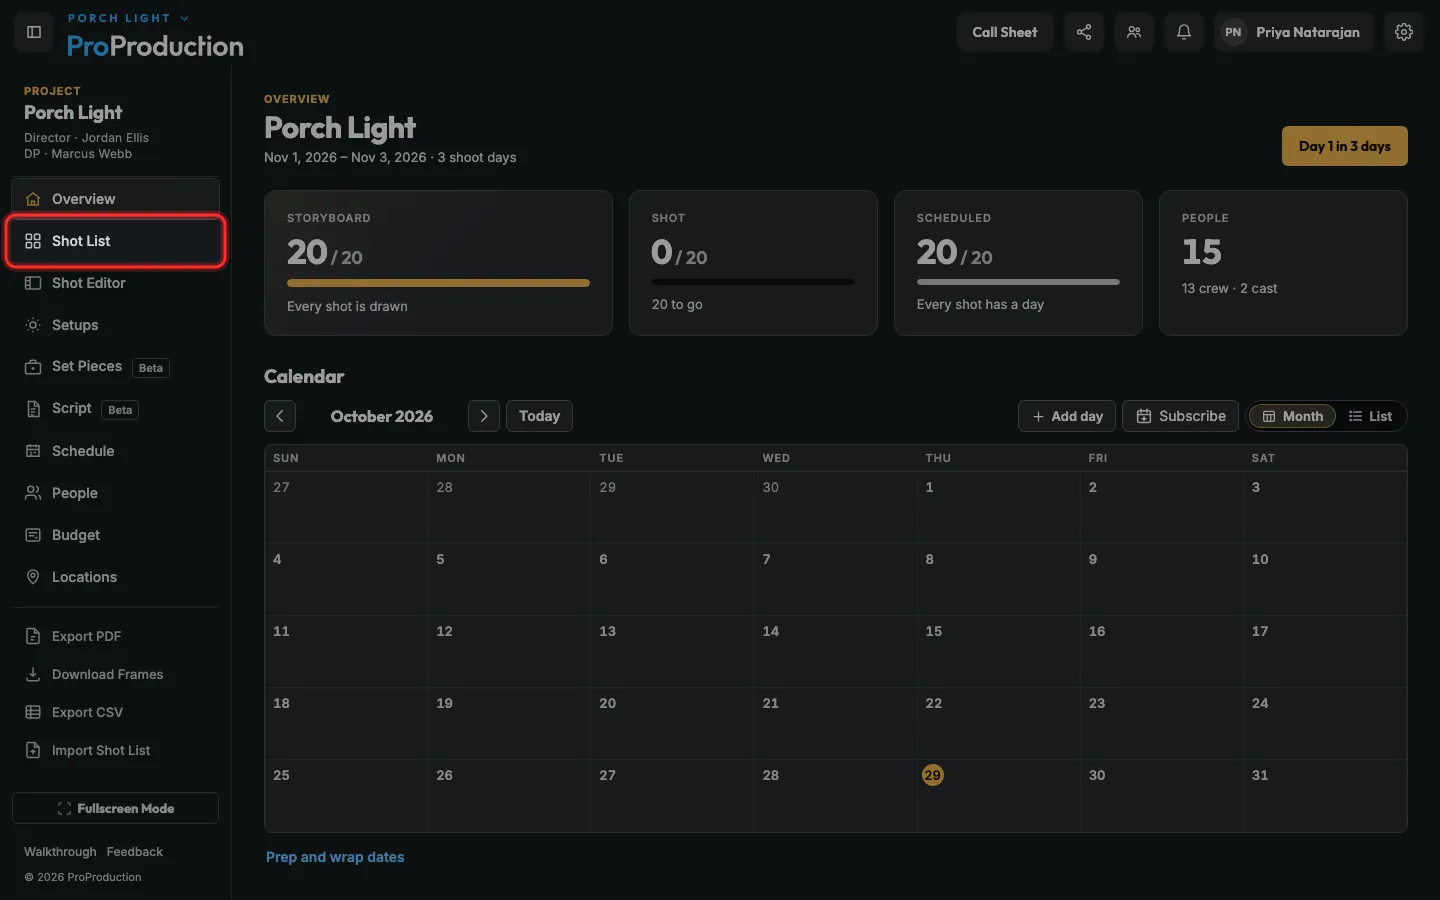Click the Export PDF file icon

[x=33, y=636]
